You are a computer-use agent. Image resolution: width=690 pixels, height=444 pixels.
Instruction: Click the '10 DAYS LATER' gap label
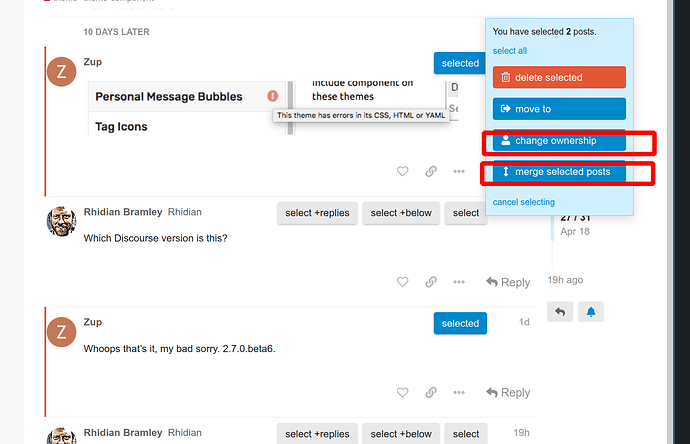(x=117, y=32)
